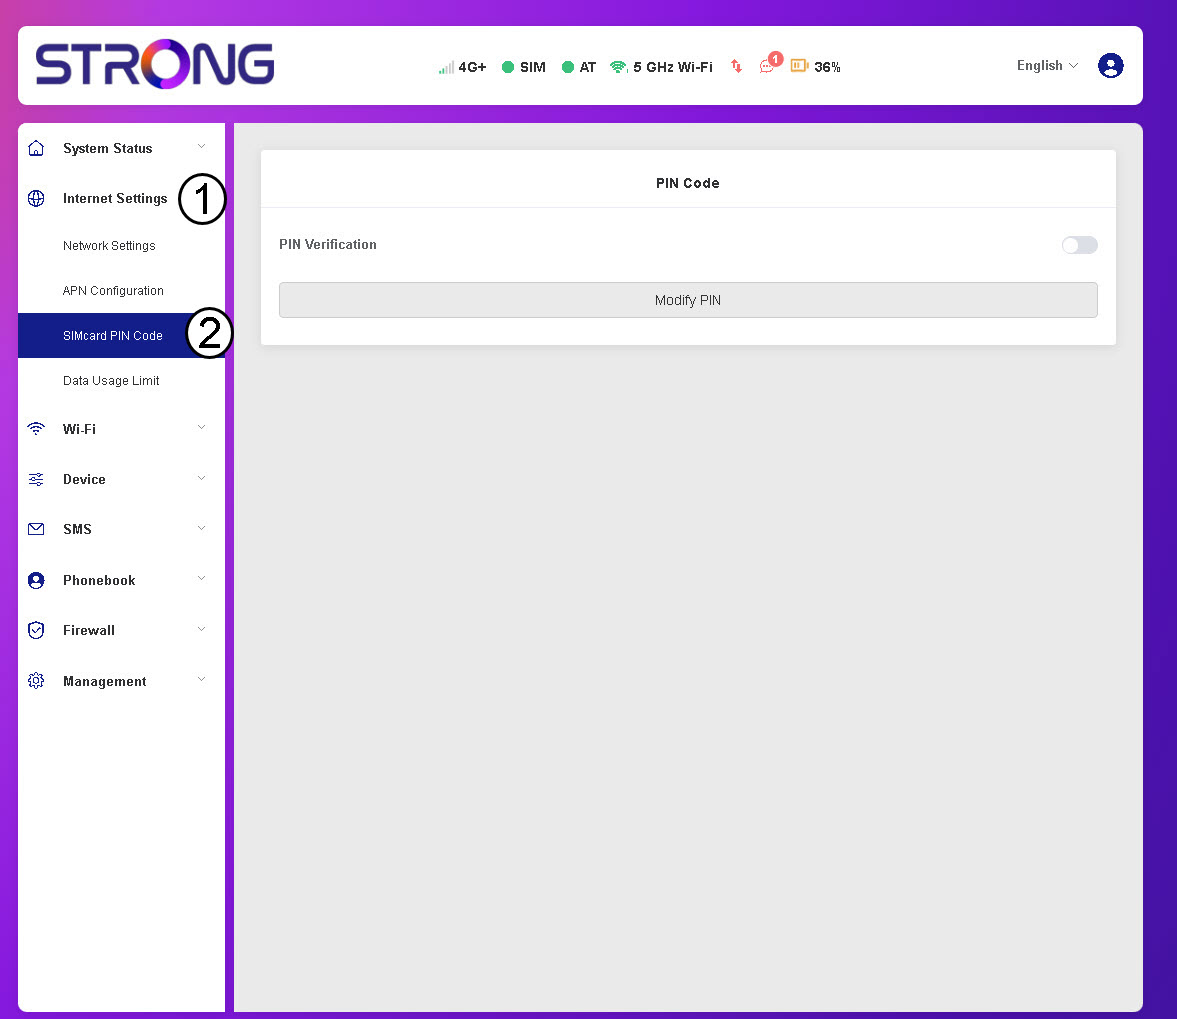Click the 4G+ signal strength bars
This screenshot has height=1019, width=1177.
coord(446,67)
